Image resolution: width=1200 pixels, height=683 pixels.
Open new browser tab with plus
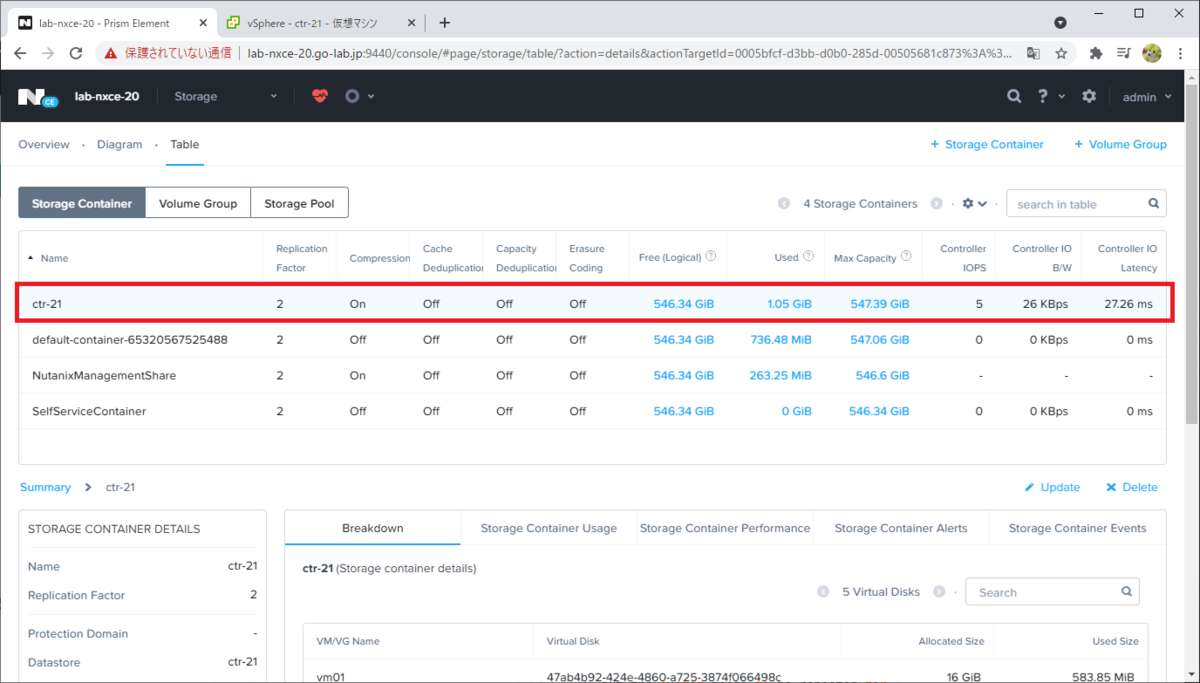click(445, 22)
